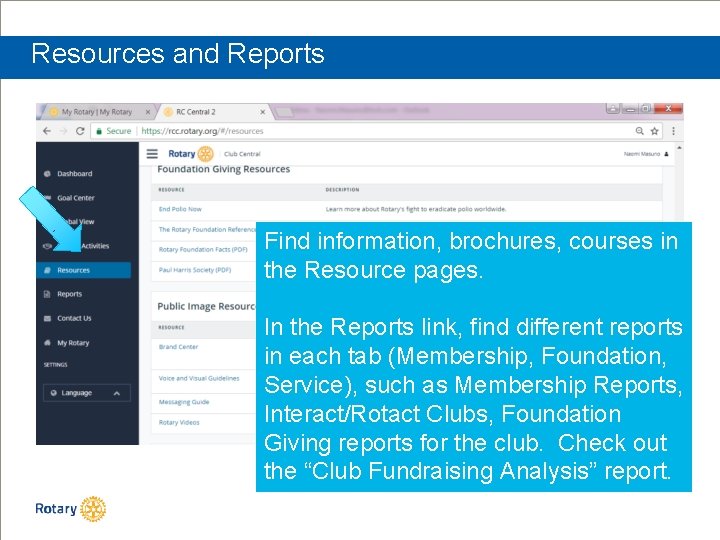Open the End Polio Now resource link
Viewport: 720px width, 540px height.
(x=180, y=209)
